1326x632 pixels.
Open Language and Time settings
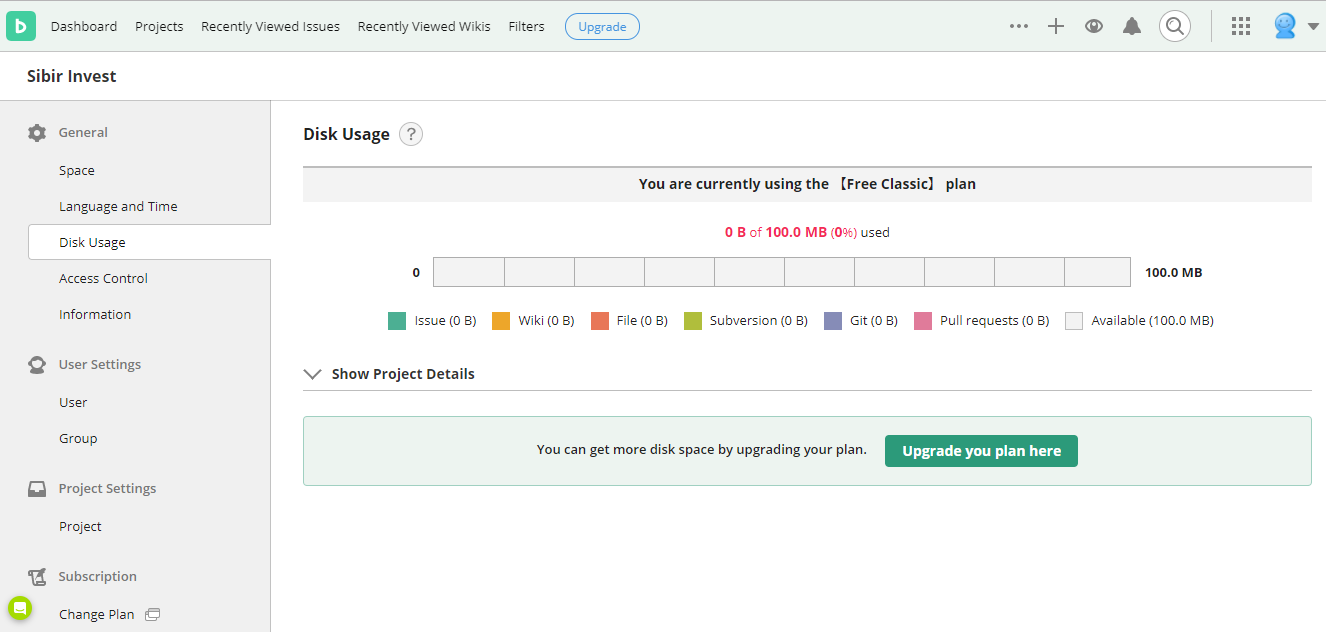pos(118,207)
